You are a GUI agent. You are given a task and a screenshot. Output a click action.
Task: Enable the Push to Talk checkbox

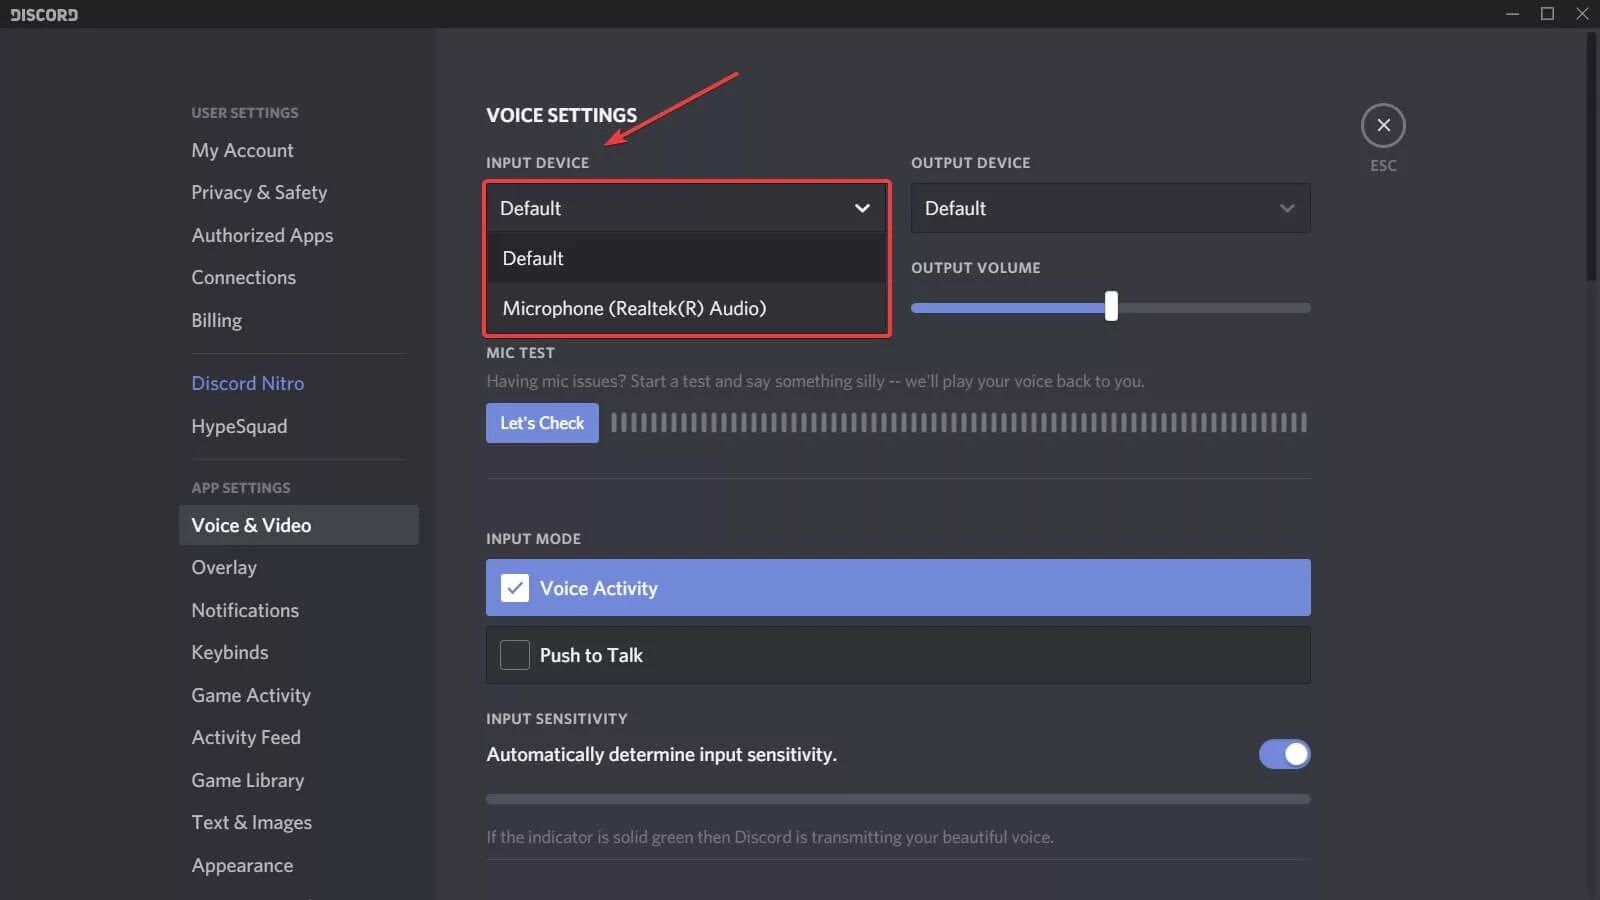515,655
